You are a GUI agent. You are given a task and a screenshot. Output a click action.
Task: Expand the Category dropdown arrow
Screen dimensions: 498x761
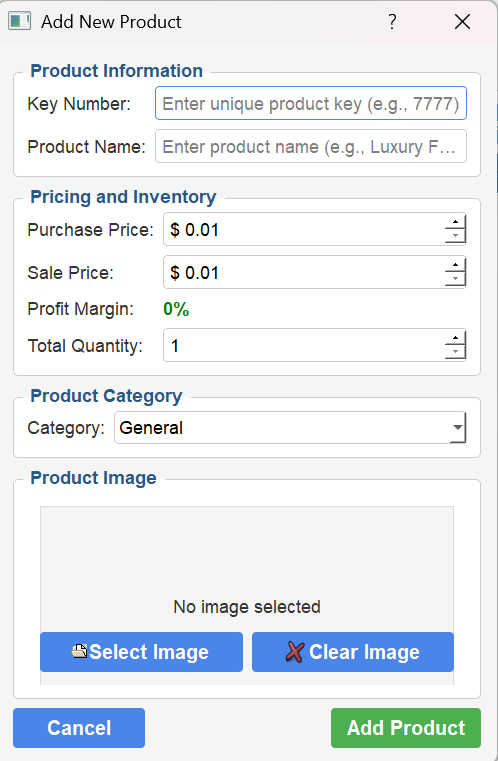(x=457, y=428)
